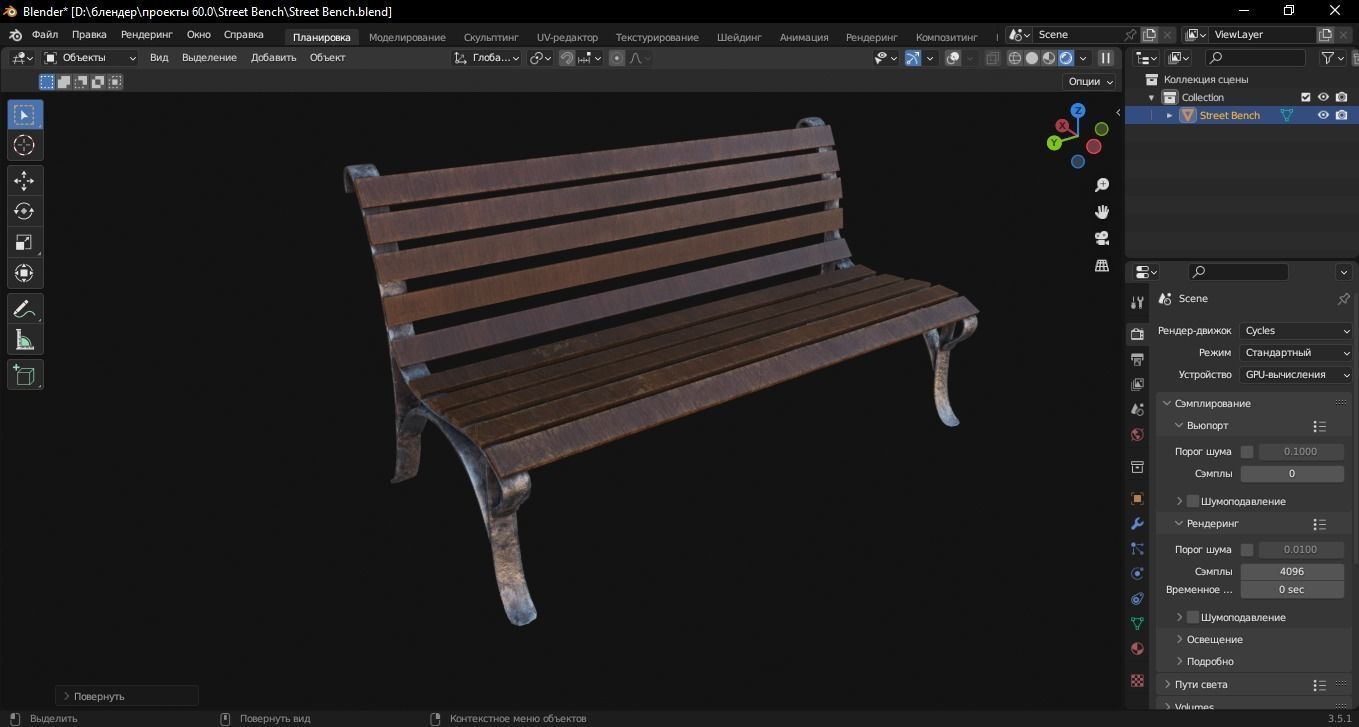
Task: Select the Select Box tool
Action: click(25, 115)
